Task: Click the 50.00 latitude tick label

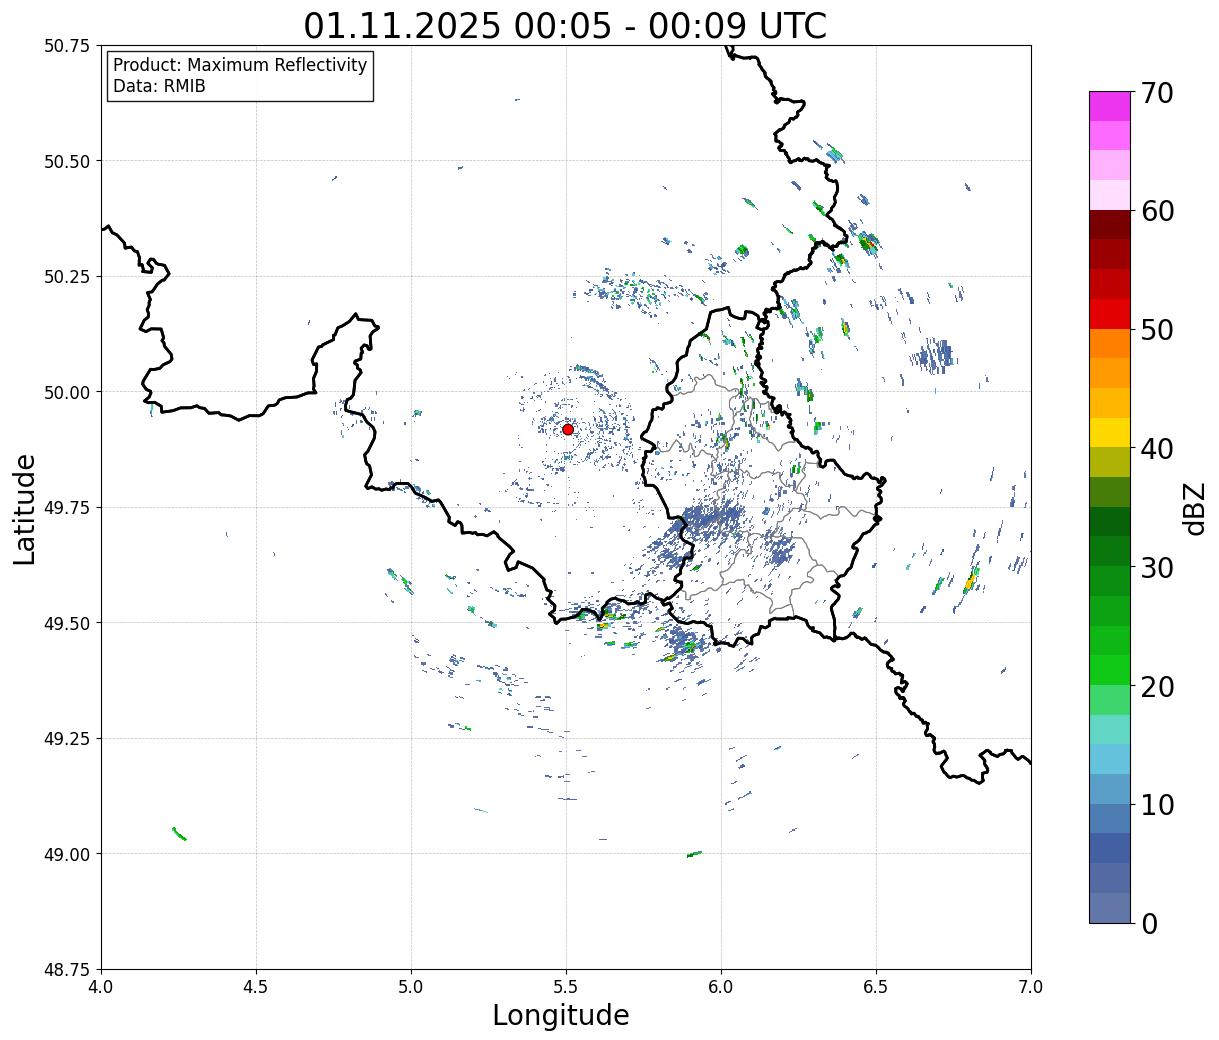Action: click(67, 392)
